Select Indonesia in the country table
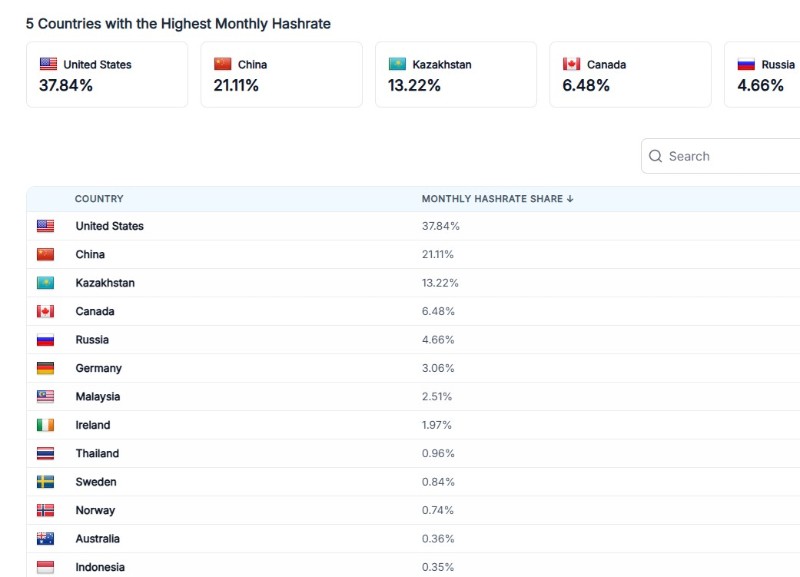The height and width of the screenshot is (577, 800). (x=100, y=567)
